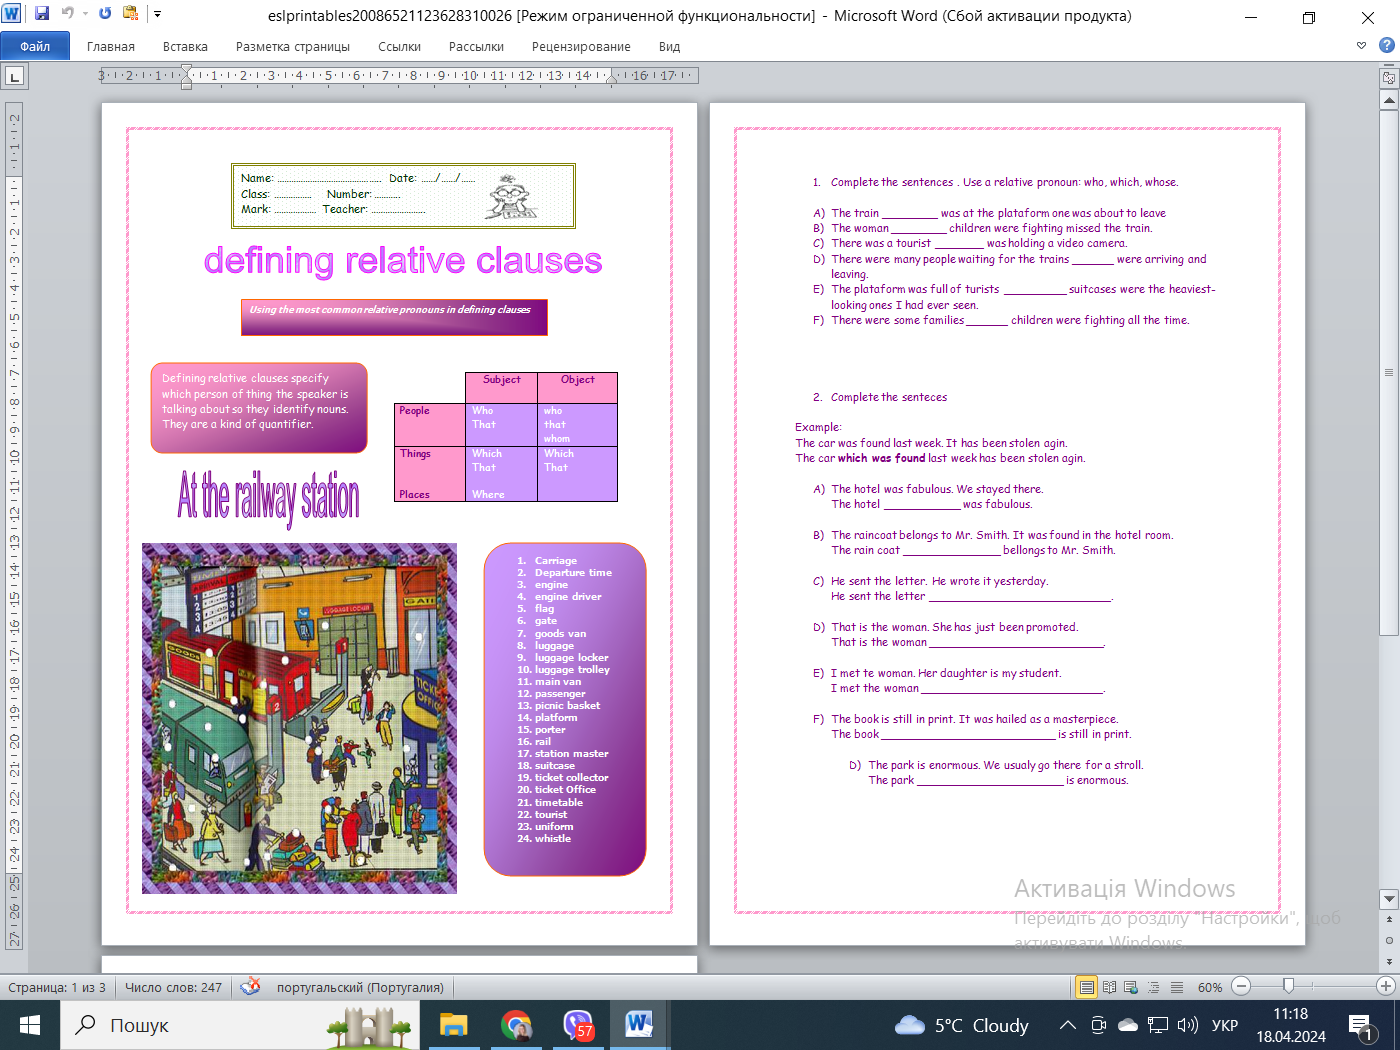Viewport: 1400px width, 1050px height.
Task: Click the Meet Now camera tray icon
Action: coord(1098,1025)
